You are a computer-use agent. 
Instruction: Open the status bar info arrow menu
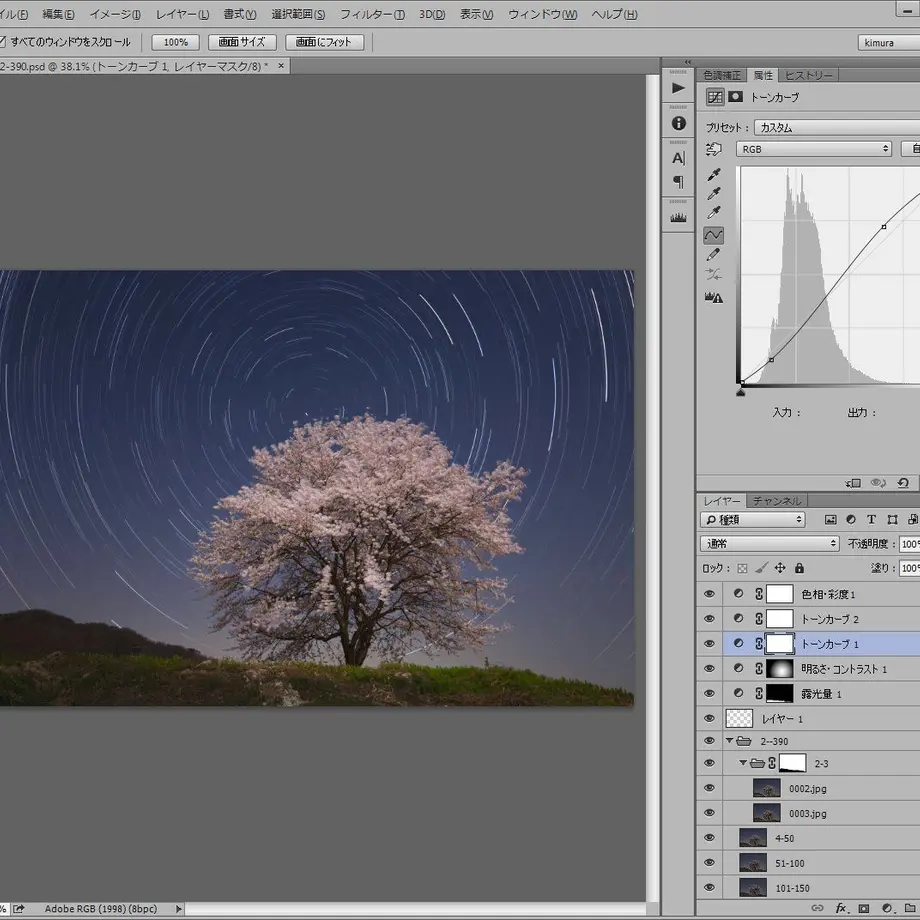tap(178, 909)
